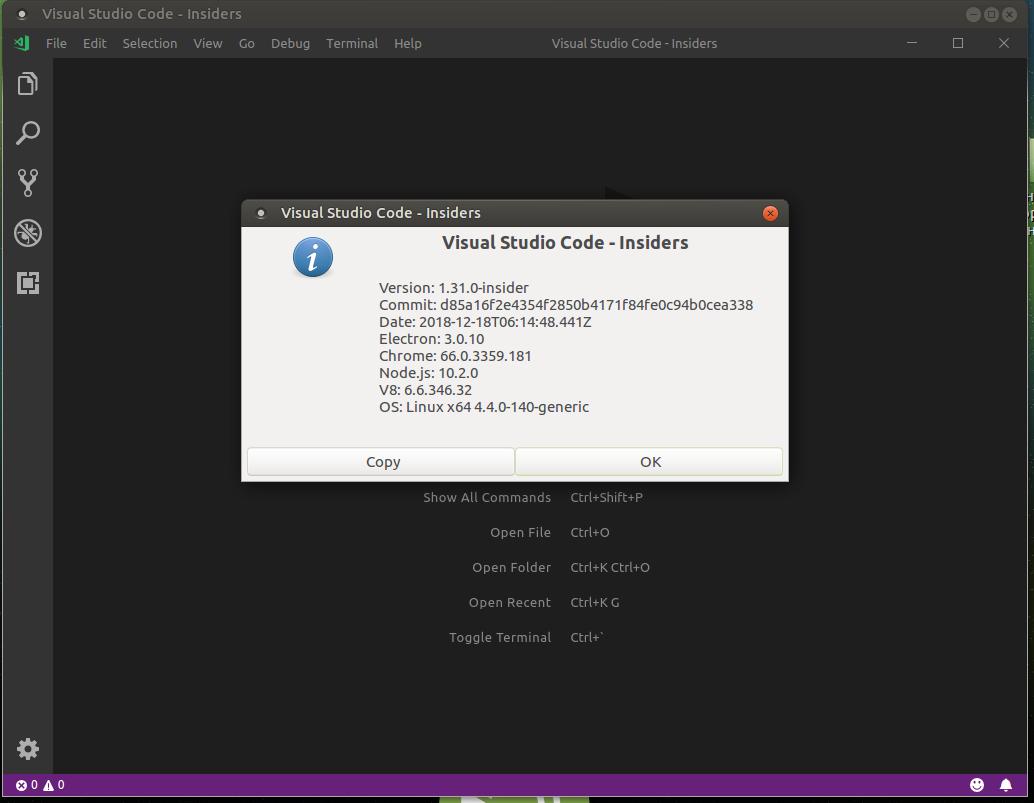
Task: Open the Explorer sidebar icon
Action: pos(27,83)
